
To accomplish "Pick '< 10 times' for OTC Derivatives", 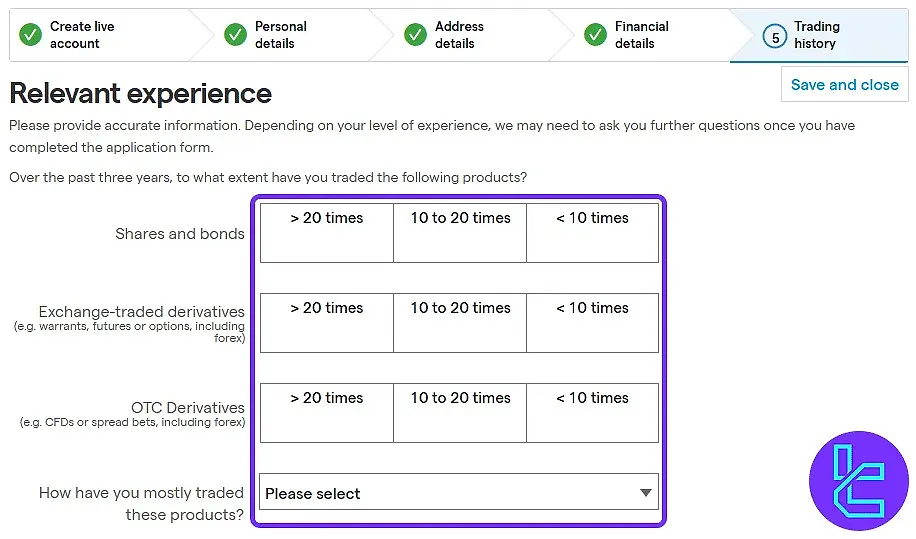I will tap(592, 413).
